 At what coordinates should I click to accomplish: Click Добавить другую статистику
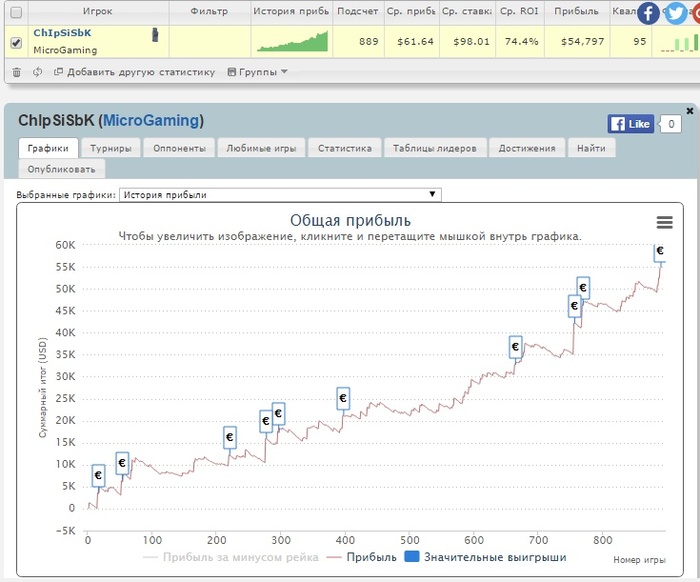coord(134,72)
